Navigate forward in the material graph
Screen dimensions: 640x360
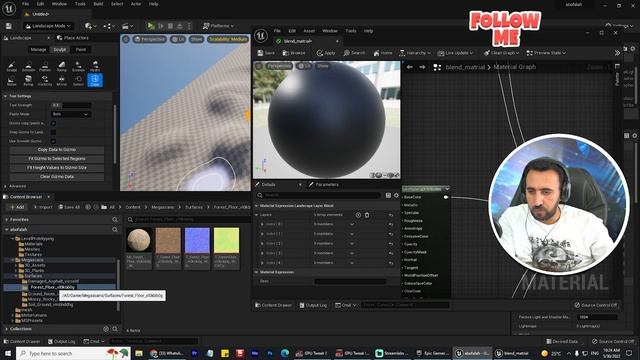pyautogui.click(x=422, y=67)
